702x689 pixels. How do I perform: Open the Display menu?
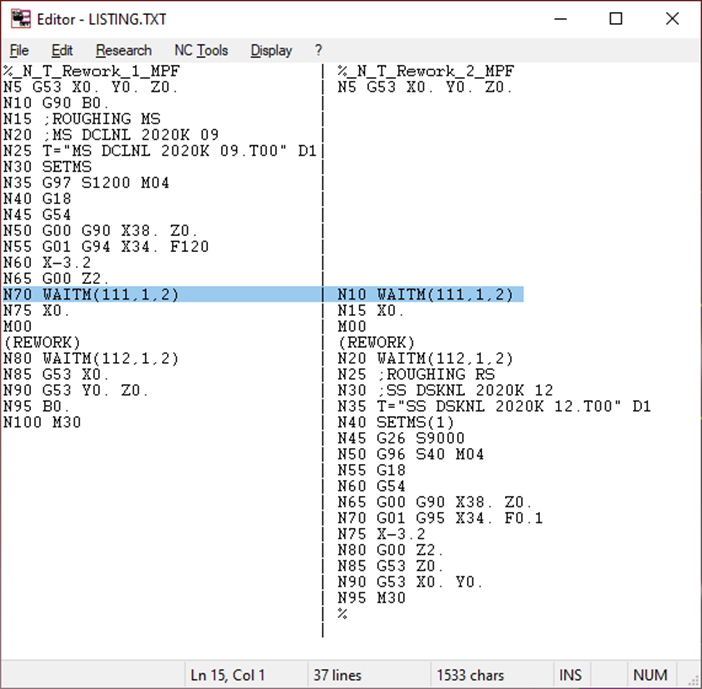click(x=271, y=50)
